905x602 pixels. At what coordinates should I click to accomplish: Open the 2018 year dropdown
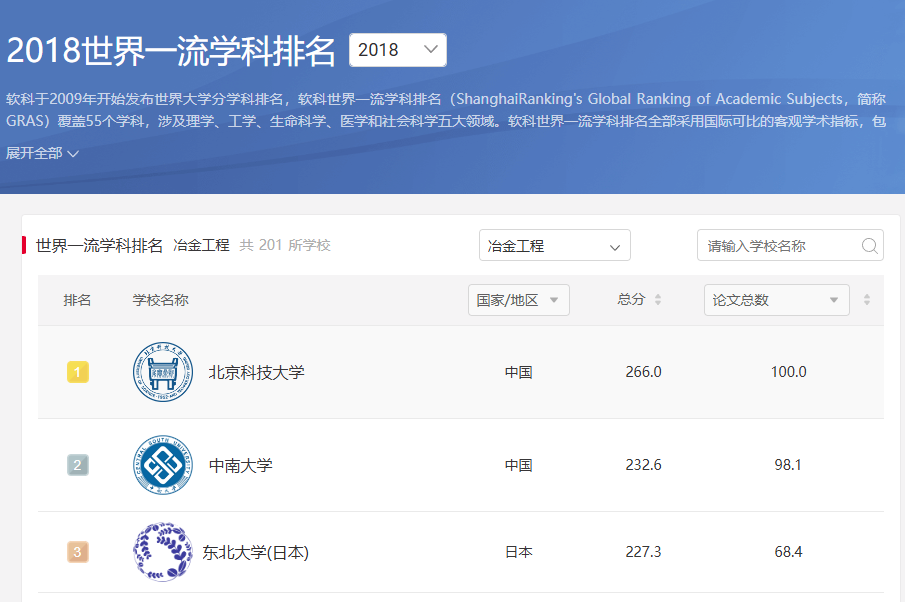(398, 50)
